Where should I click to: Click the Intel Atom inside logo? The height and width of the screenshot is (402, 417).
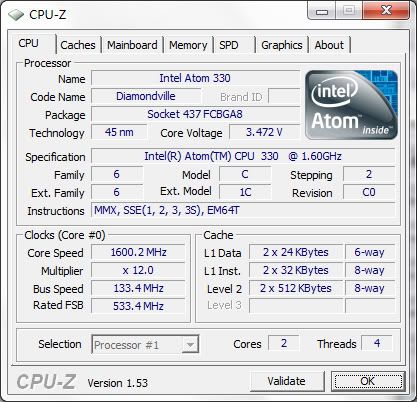tap(351, 105)
